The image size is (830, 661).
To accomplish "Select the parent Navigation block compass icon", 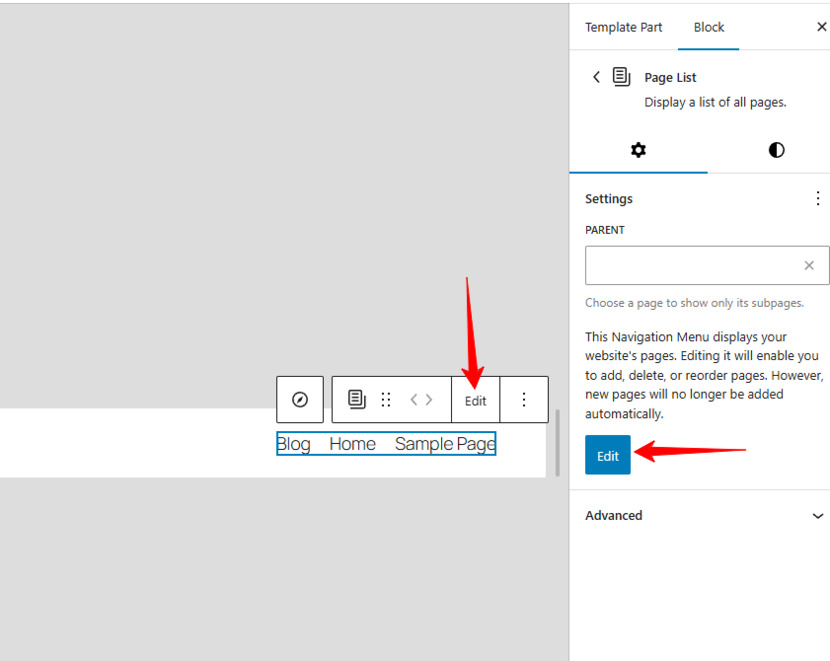I will (300, 400).
